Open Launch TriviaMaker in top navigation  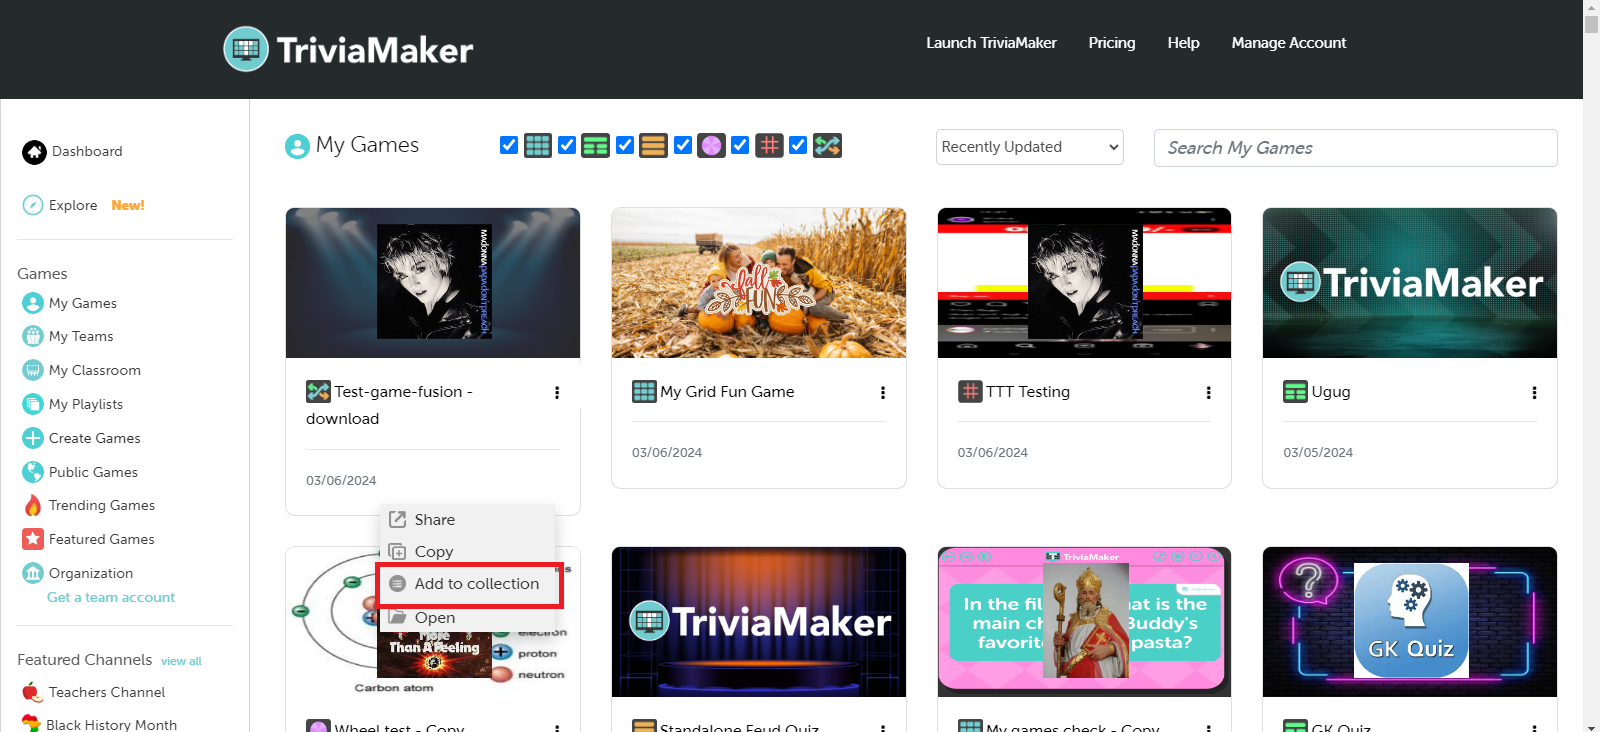[991, 43]
